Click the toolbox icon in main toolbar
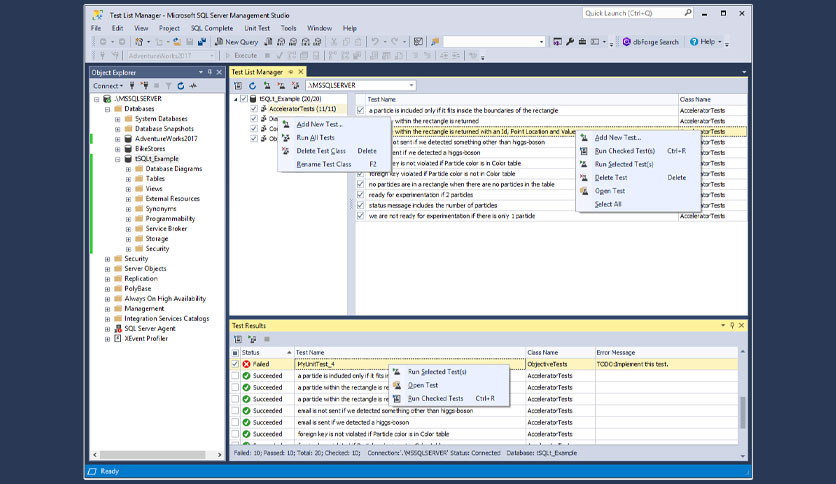The width and height of the screenshot is (836, 484). (x=582, y=42)
